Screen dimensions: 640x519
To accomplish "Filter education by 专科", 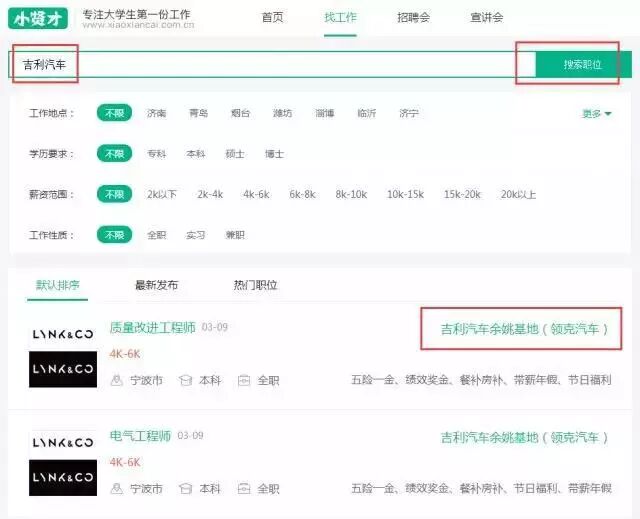I will pos(156,154).
